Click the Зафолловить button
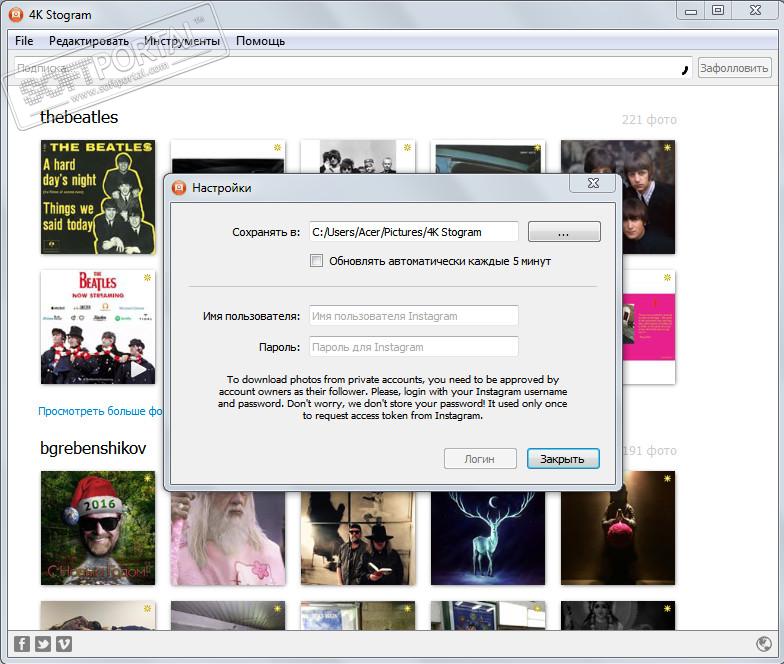 pyautogui.click(x=734, y=68)
